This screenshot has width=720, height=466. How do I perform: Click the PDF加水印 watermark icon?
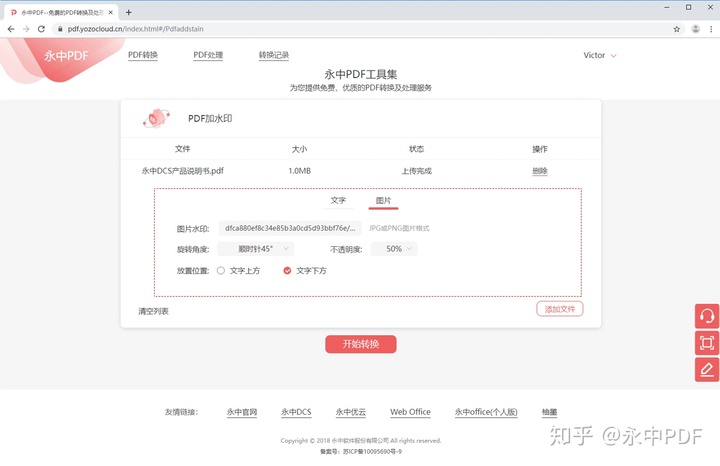click(156, 118)
